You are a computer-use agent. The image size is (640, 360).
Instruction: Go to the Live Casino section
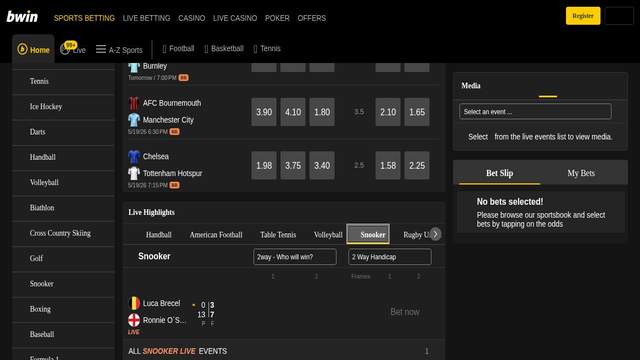pyautogui.click(x=235, y=18)
